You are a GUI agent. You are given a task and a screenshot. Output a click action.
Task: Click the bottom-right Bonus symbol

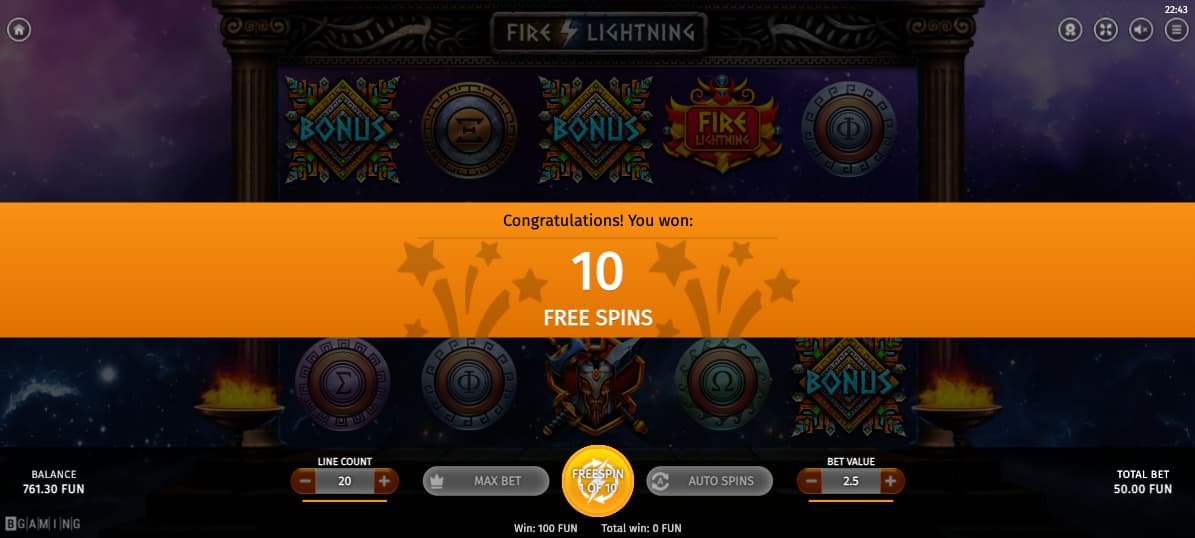coord(849,387)
